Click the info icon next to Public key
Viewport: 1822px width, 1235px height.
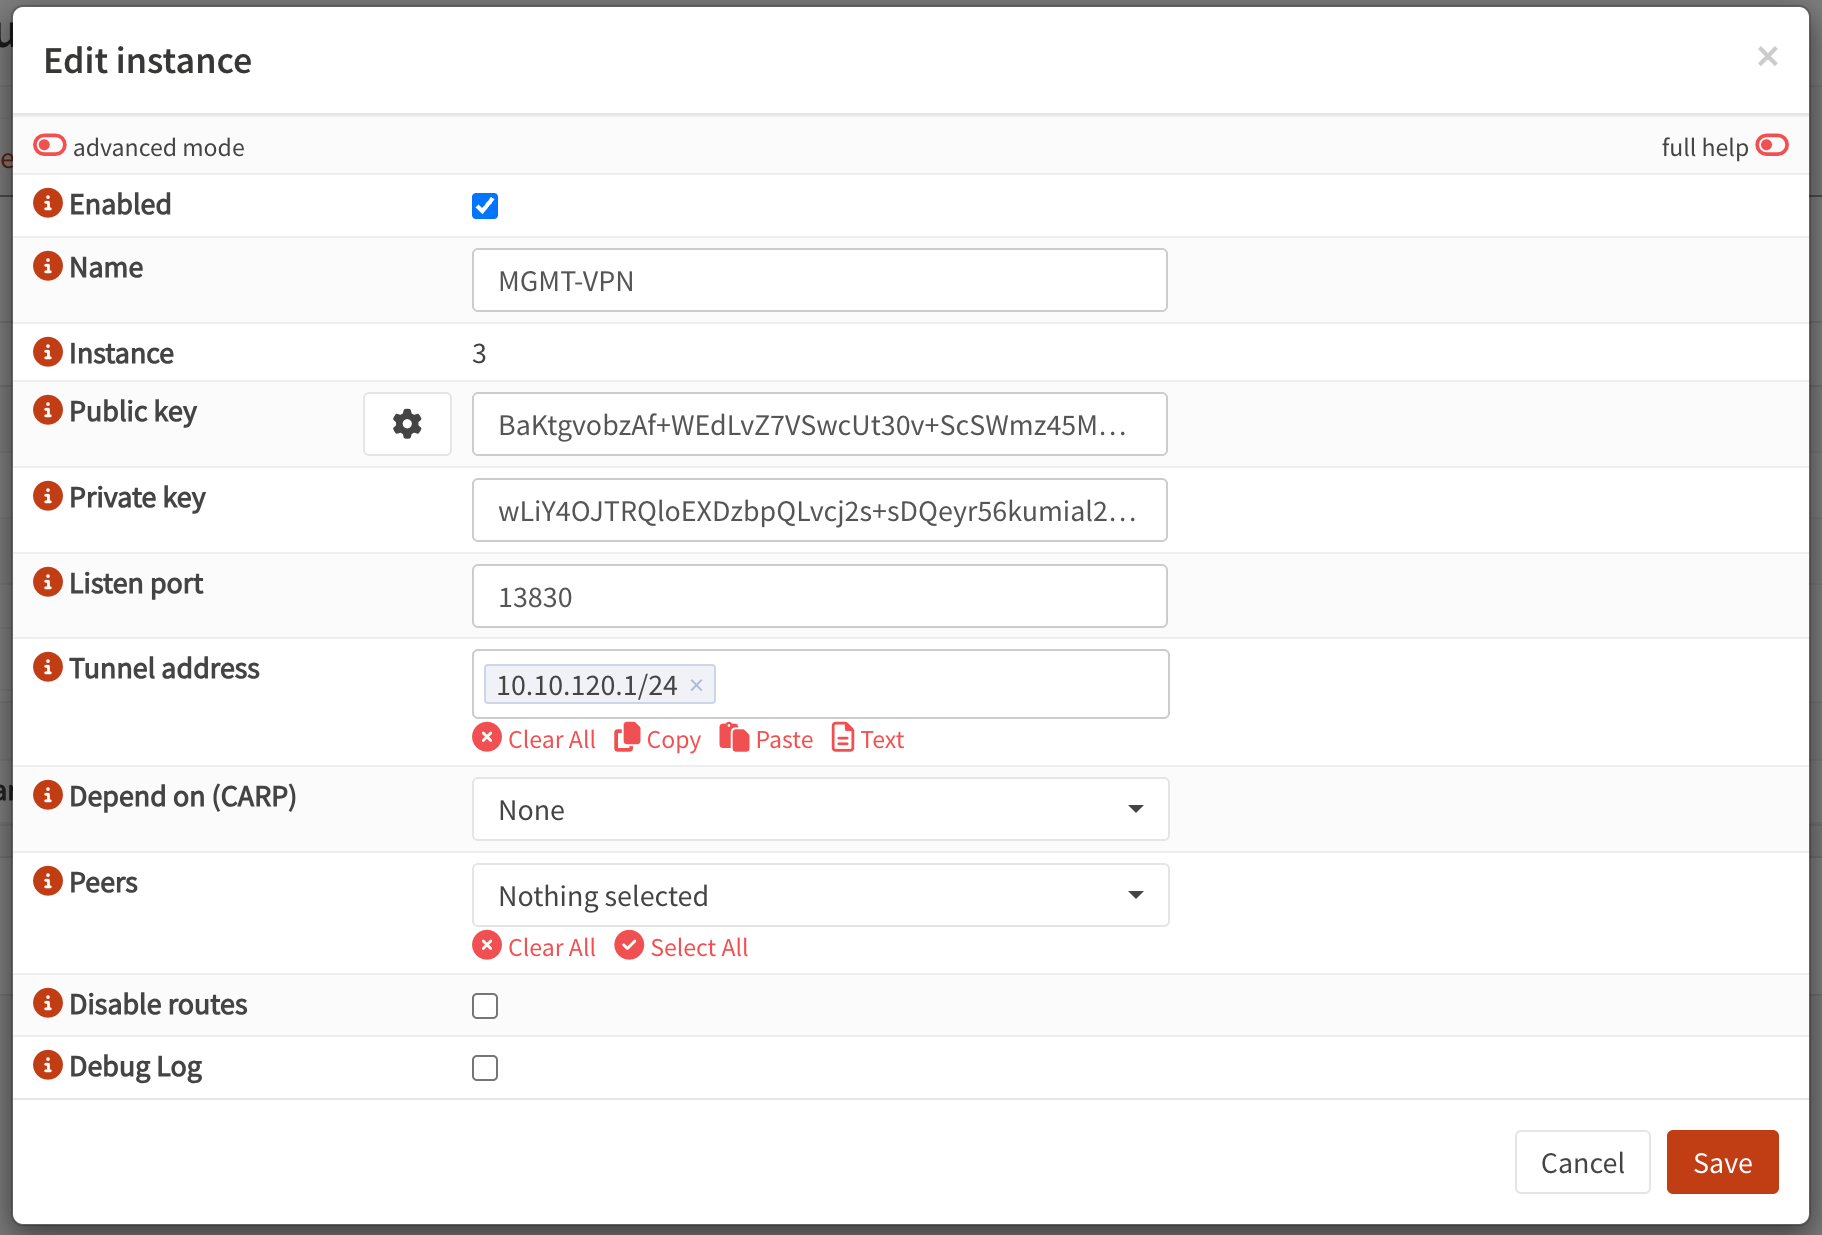tap(47, 409)
